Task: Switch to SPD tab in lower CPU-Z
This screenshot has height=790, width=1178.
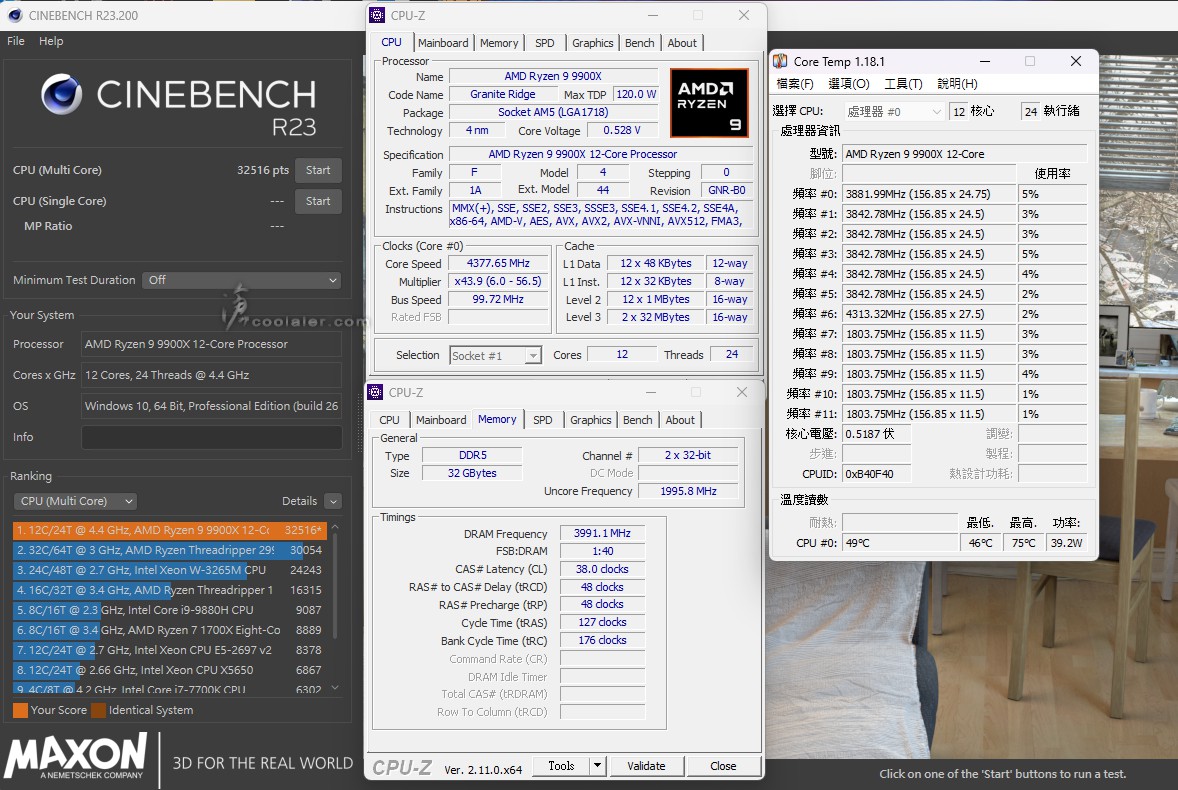Action: (x=542, y=420)
